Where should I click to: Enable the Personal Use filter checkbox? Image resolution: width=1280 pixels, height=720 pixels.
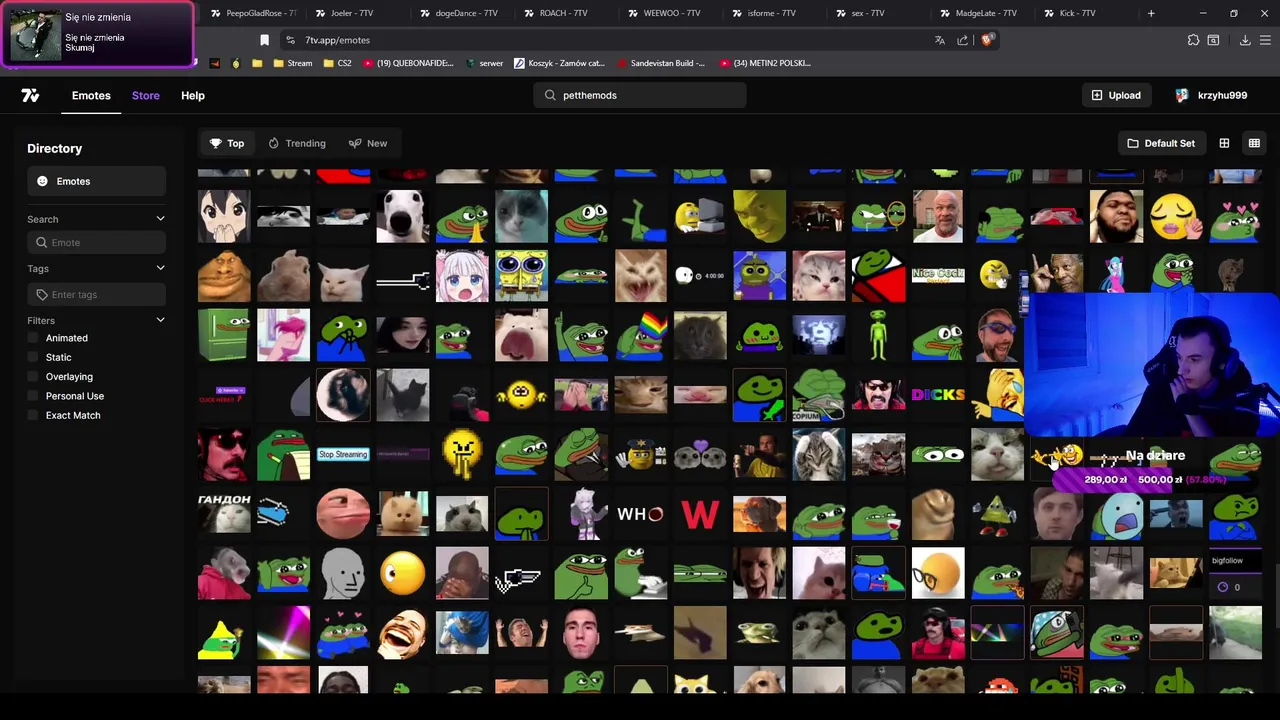tap(33, 396)
